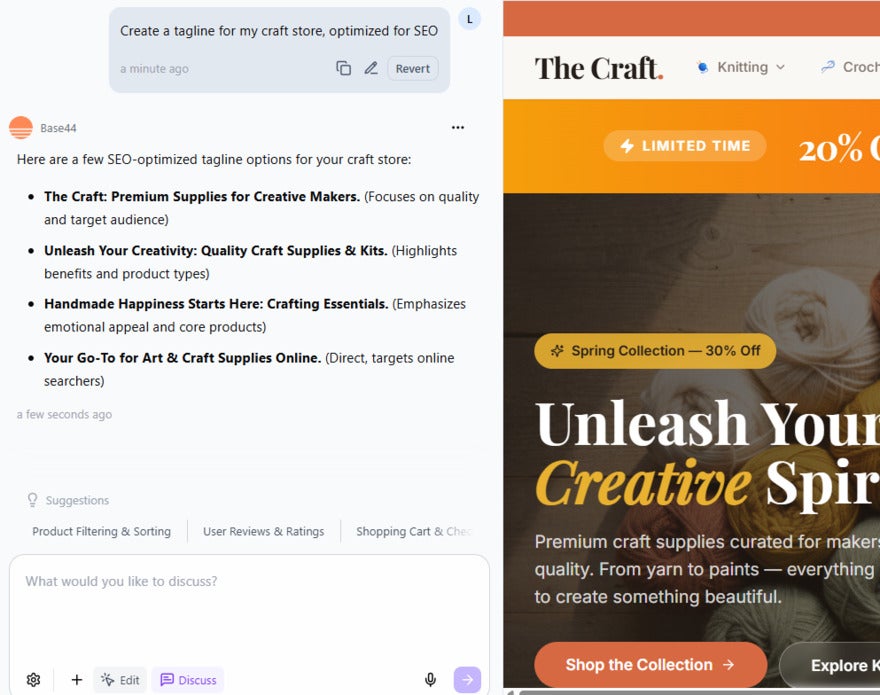The height and width of the screenshot is (695, 880).
Task: Choose Shopping Cart & Checkout suggestion
Action: [414, 531]
